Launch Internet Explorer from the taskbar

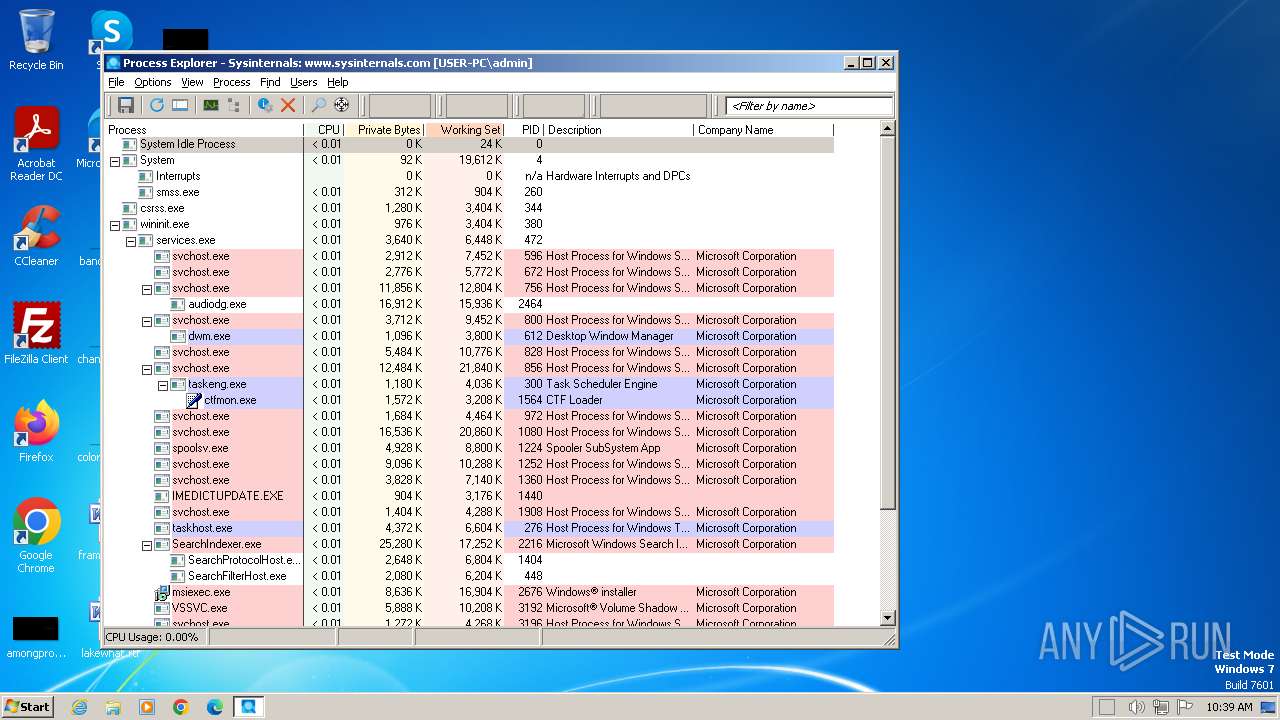(x=80, y=706)
